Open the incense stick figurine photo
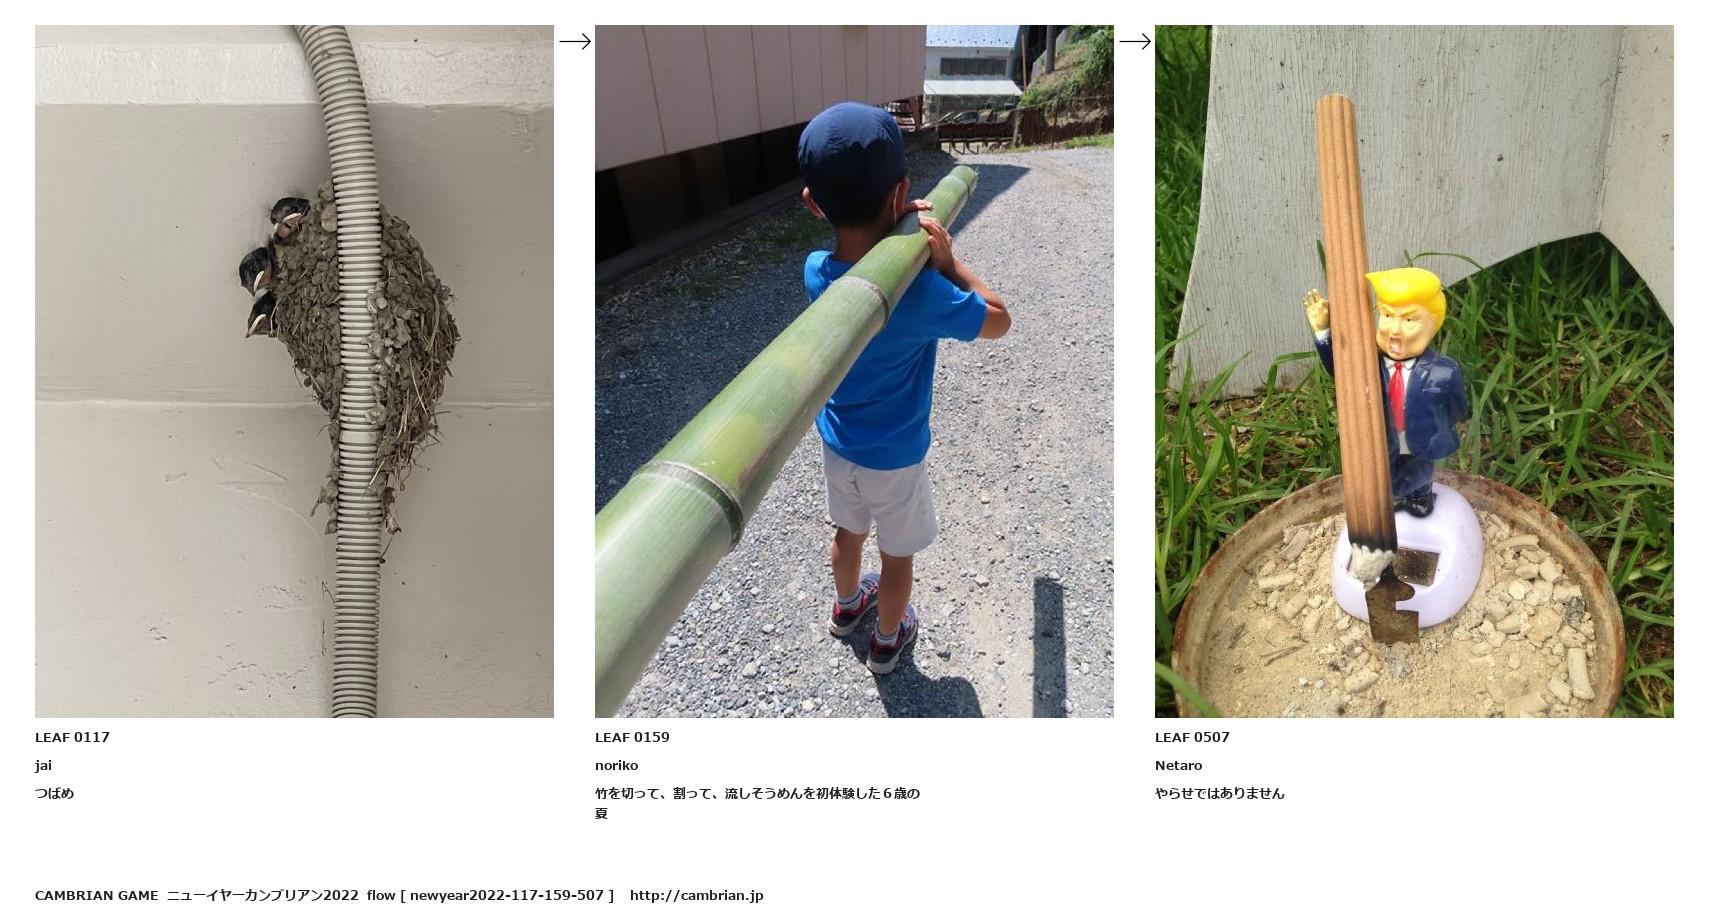The width and height of the screenshot is (1709, 920). pyautogui.click(x=1414, y=371)
